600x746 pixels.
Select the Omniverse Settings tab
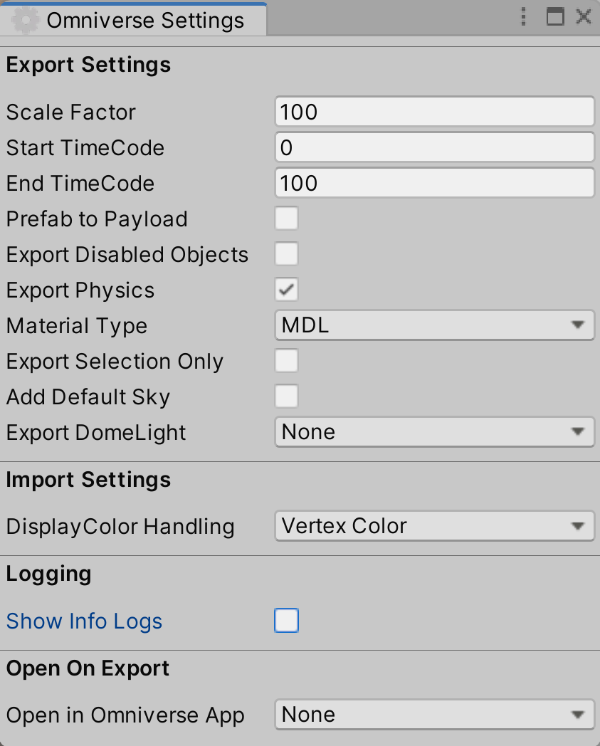pyautogui.click(x=133, y=20)
